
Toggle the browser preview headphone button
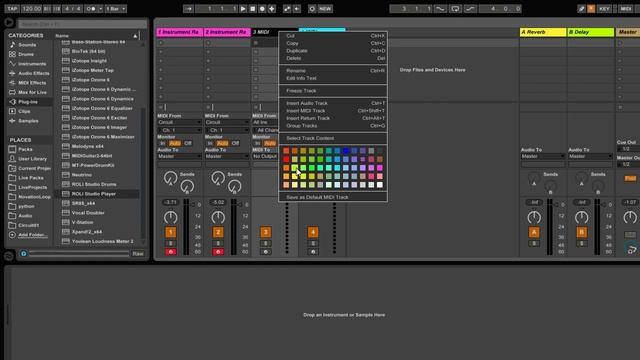tap(24, 253)
